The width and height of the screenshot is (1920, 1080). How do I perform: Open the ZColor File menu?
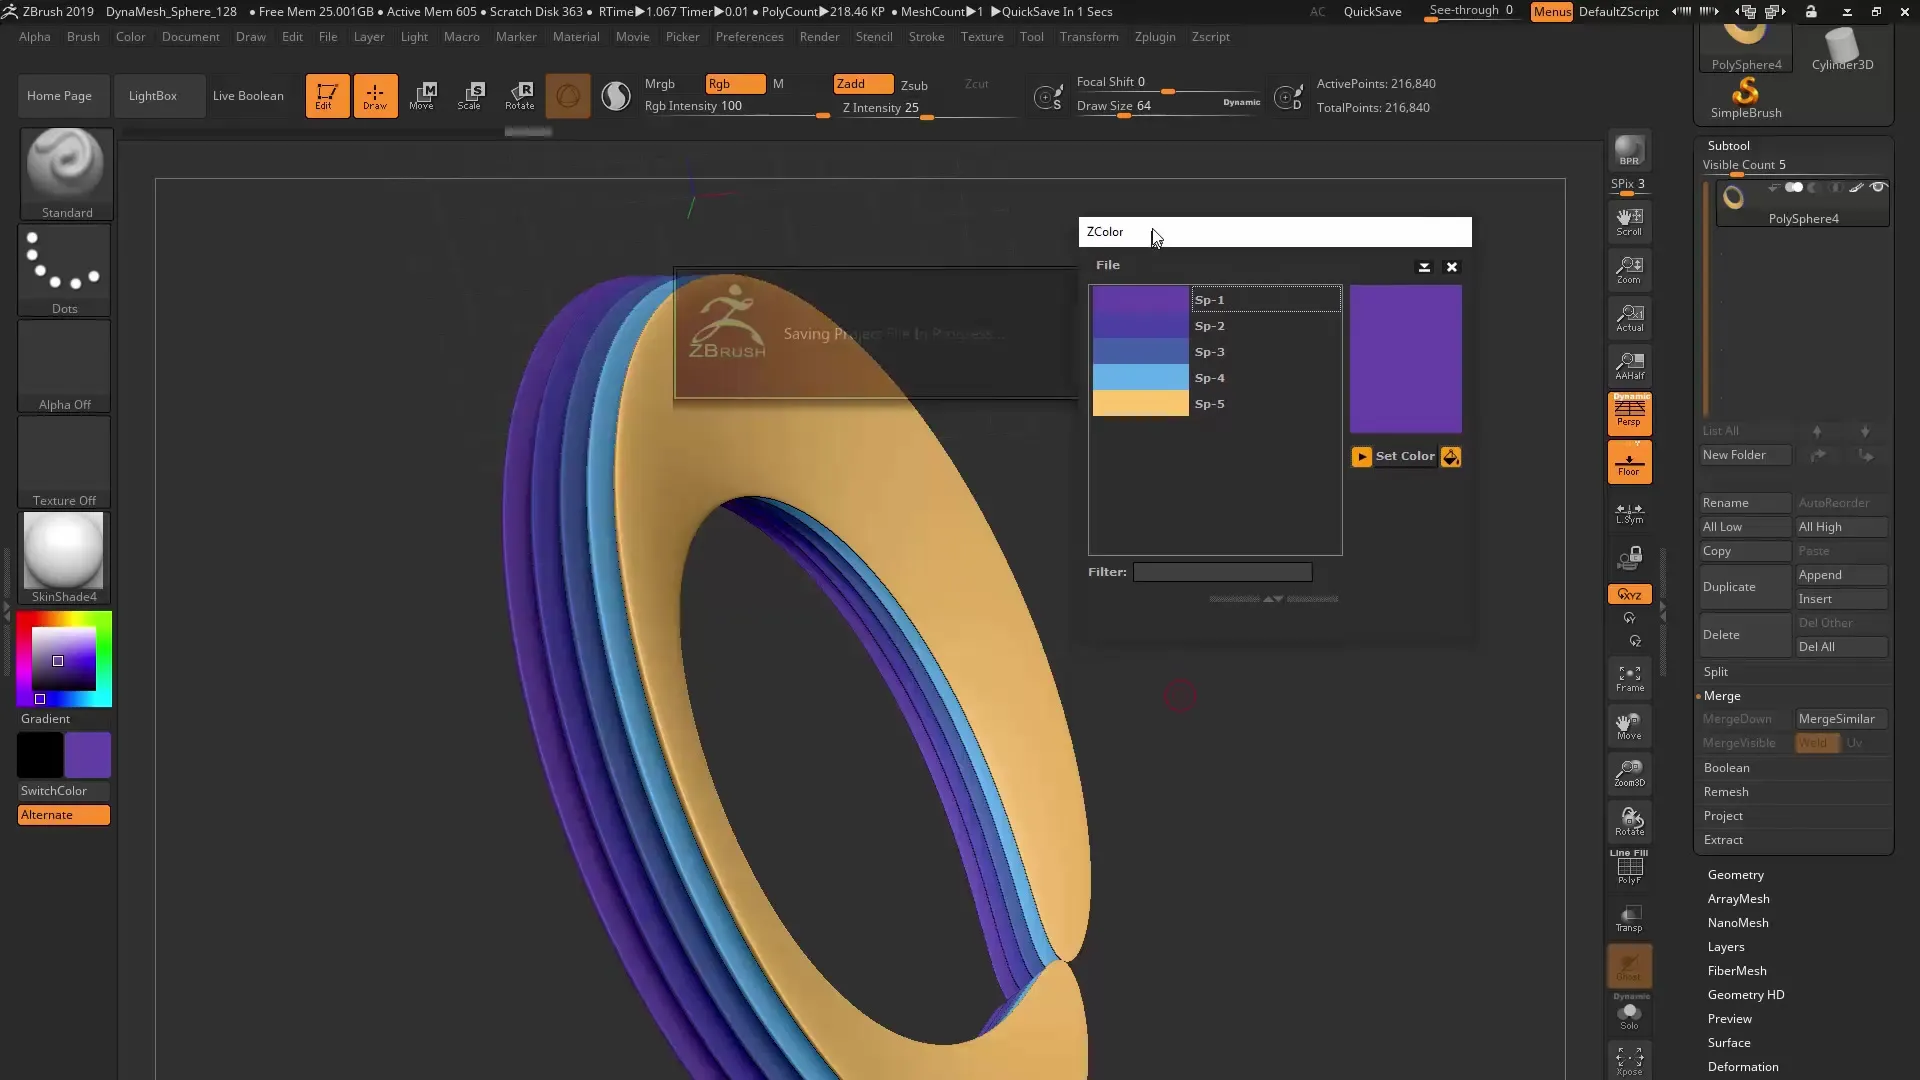[1107, 265]
